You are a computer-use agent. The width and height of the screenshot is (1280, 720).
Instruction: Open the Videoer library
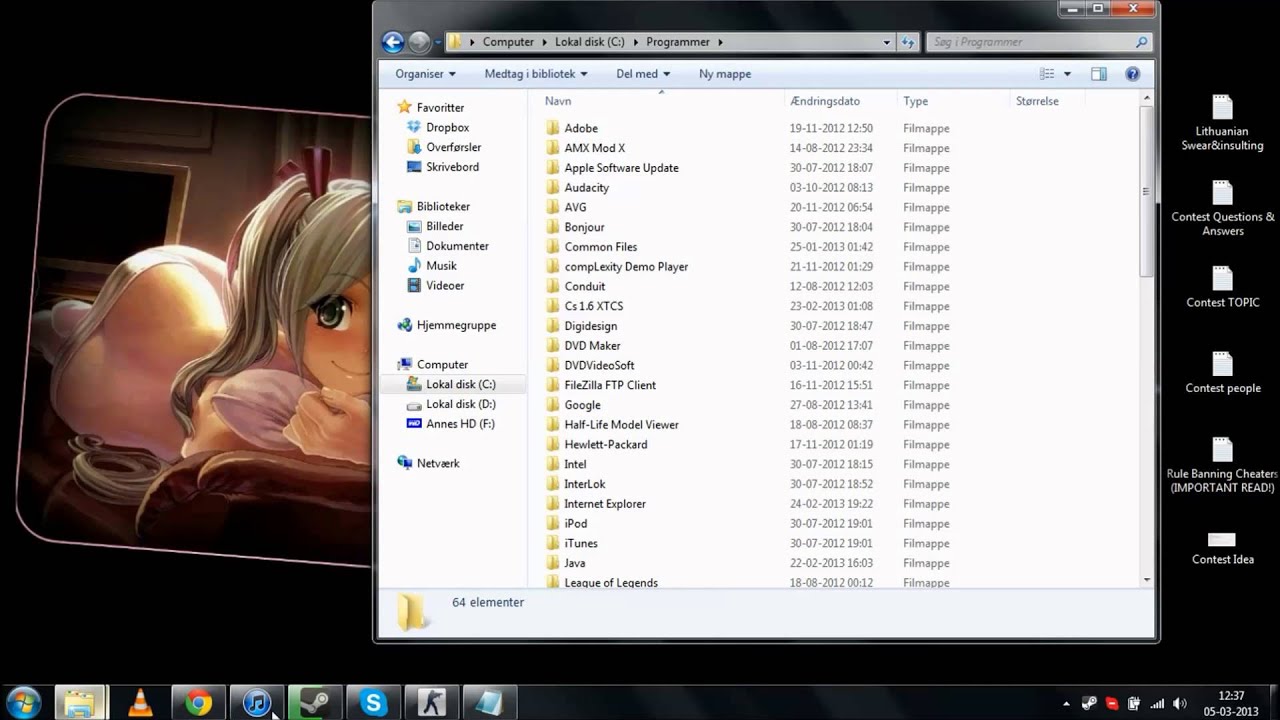click(436, 285)
